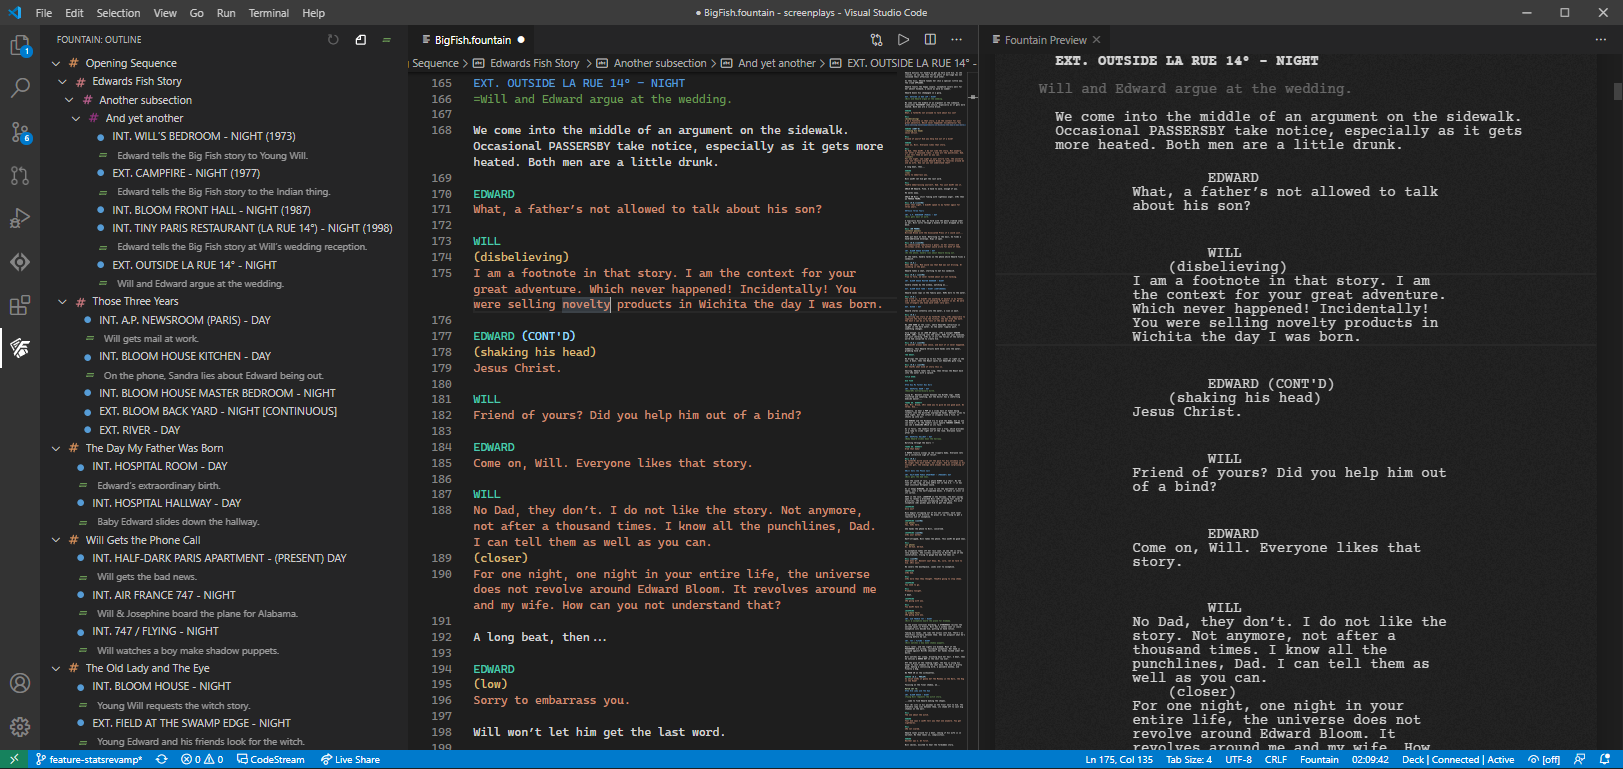
Task: Click line number 175 in the gutter
Action: click(x=441, y=273)
